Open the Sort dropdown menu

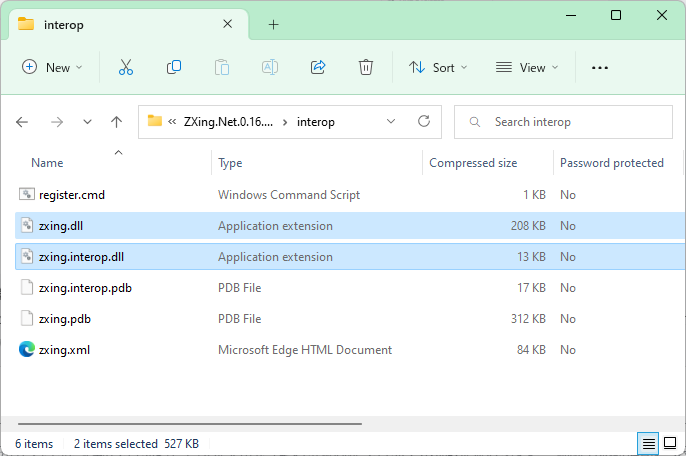click(438, 67)
